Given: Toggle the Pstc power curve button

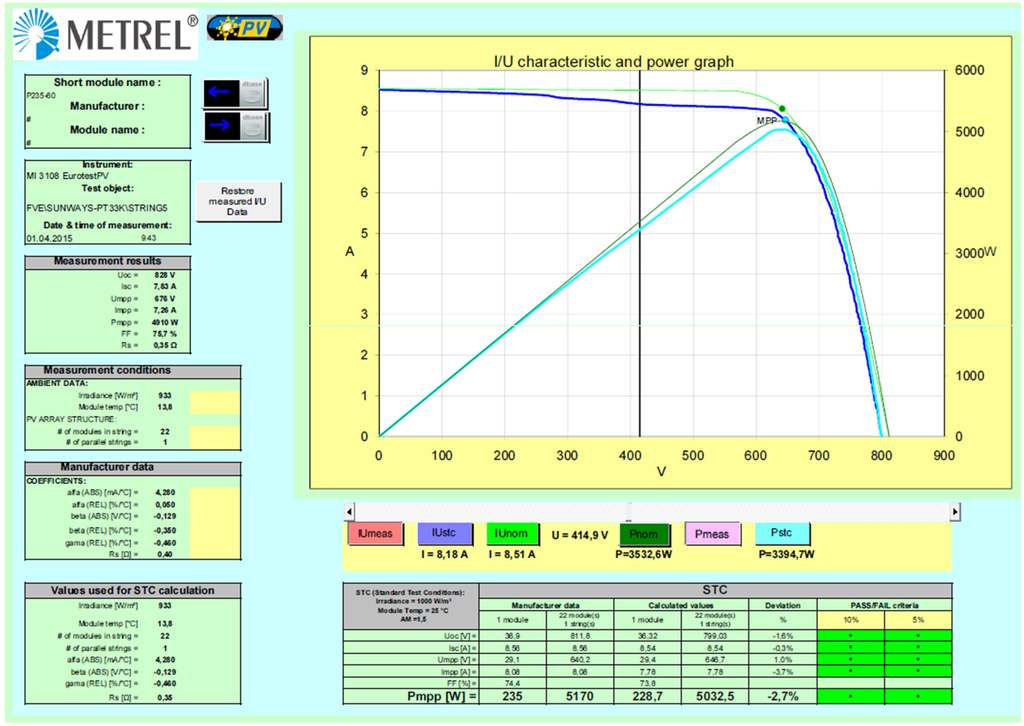Looking at the screenshot, I should (783, 535).
